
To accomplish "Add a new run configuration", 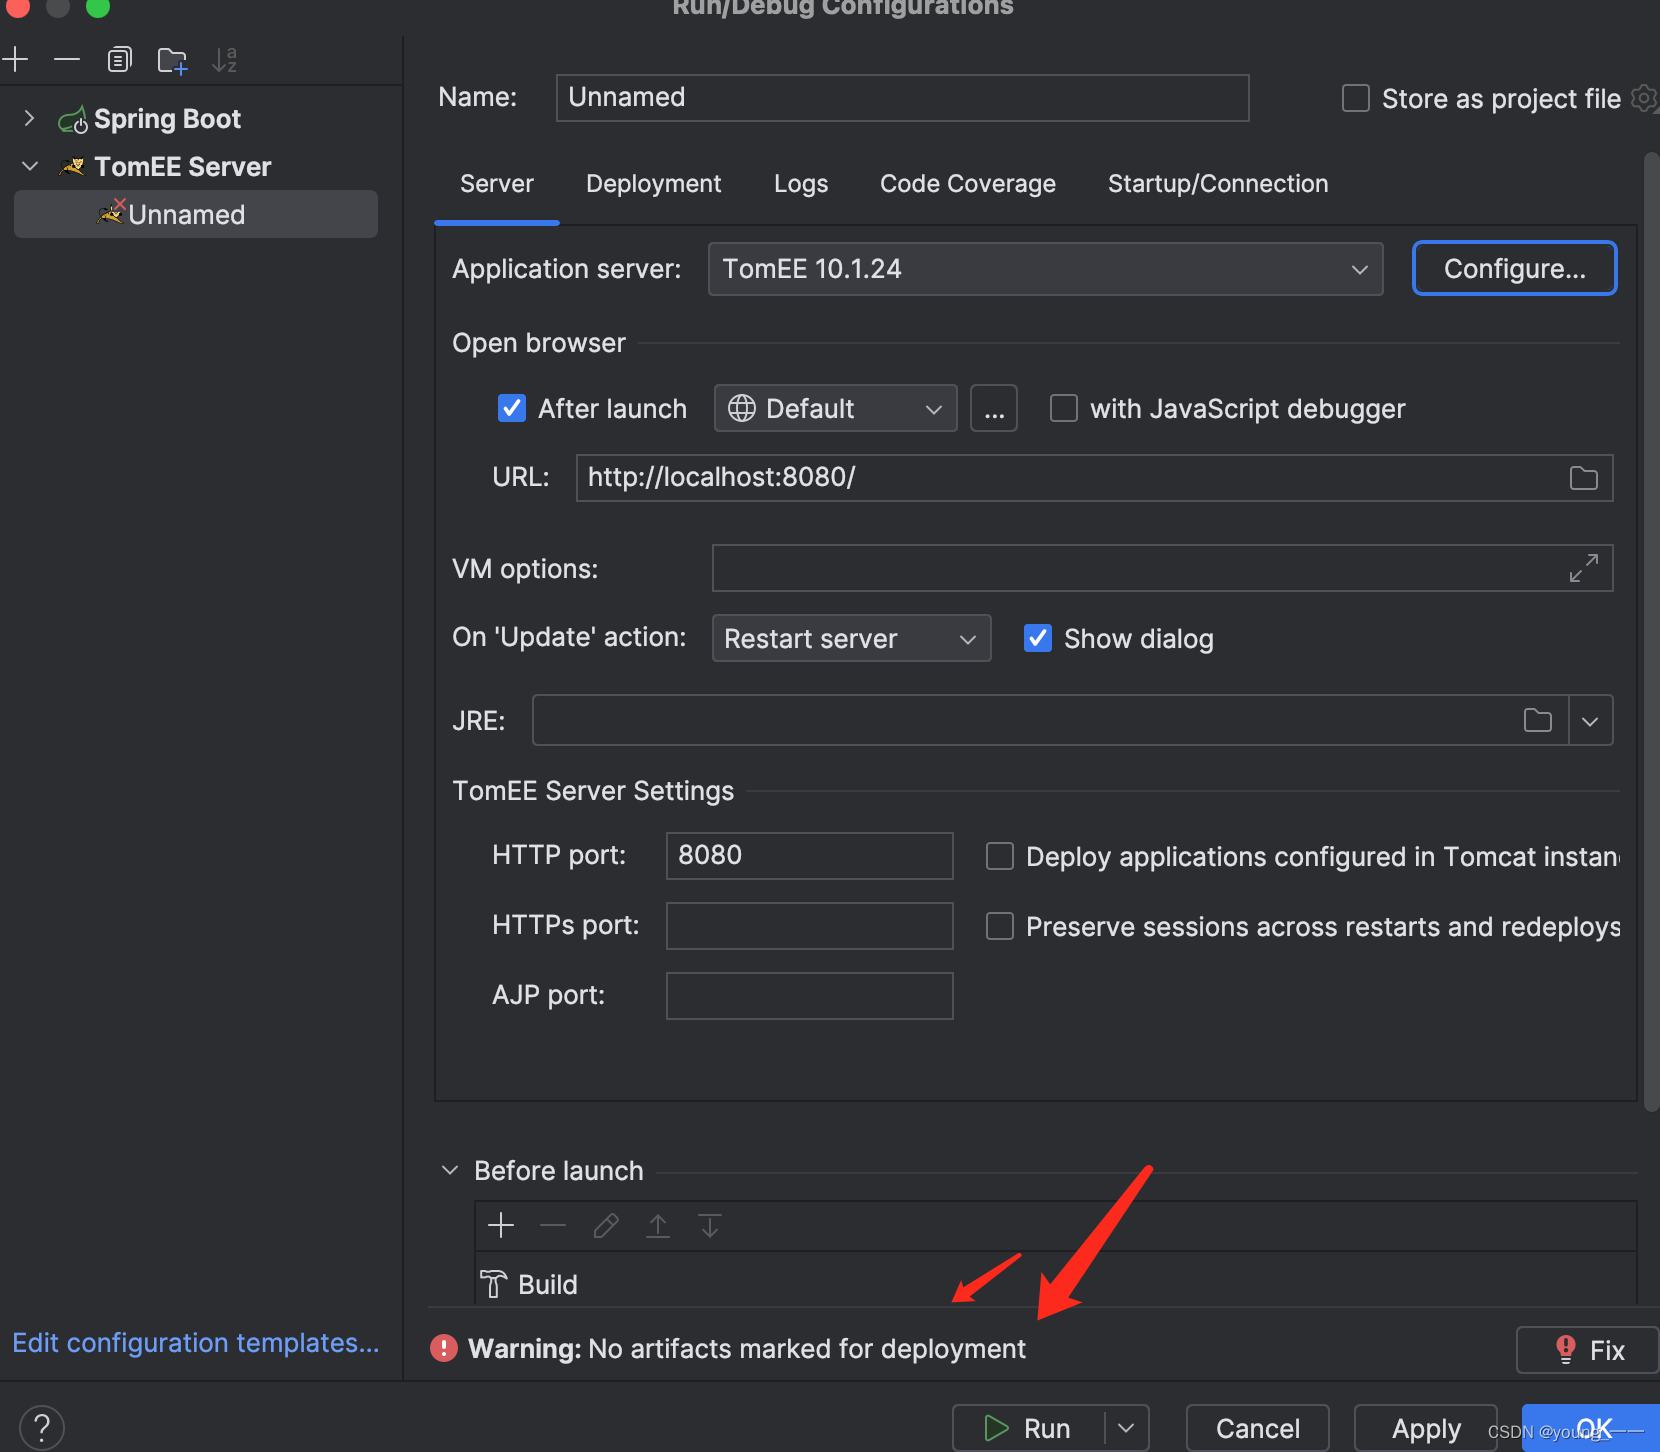I will coord(15,60).
